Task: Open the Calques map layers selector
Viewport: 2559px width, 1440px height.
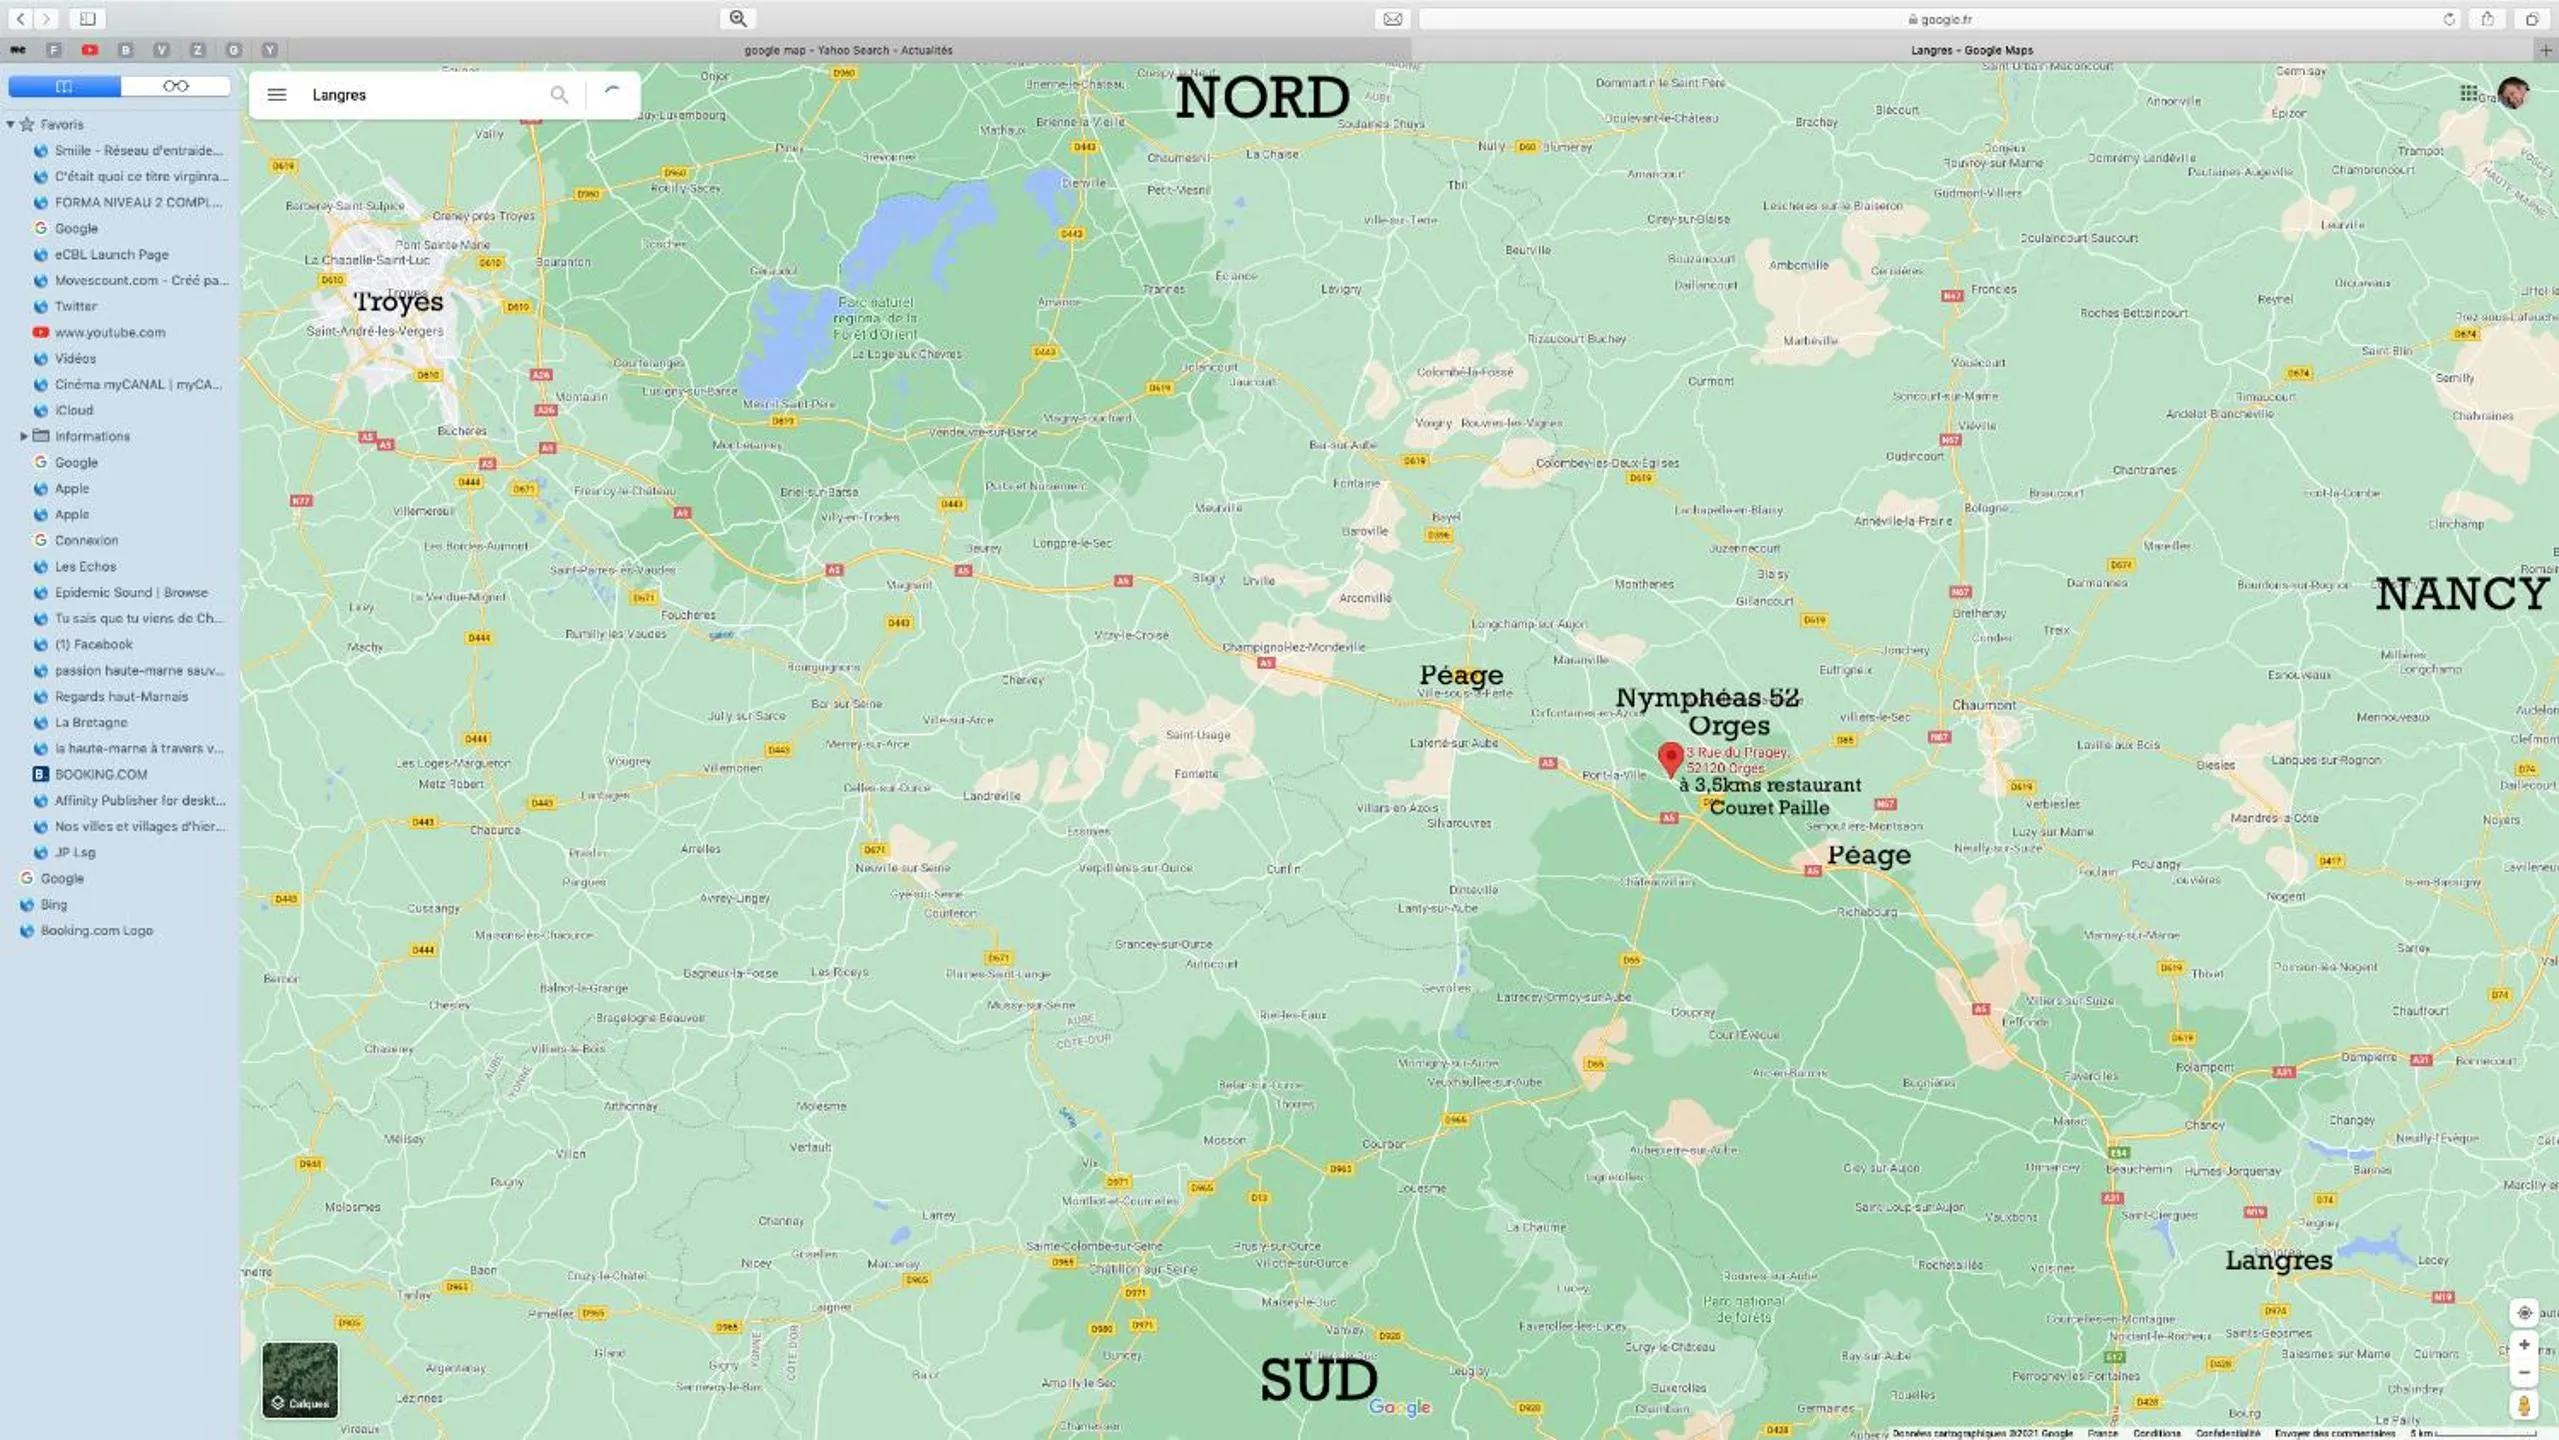Action: pyautogui.click(x=300, y=1380)
